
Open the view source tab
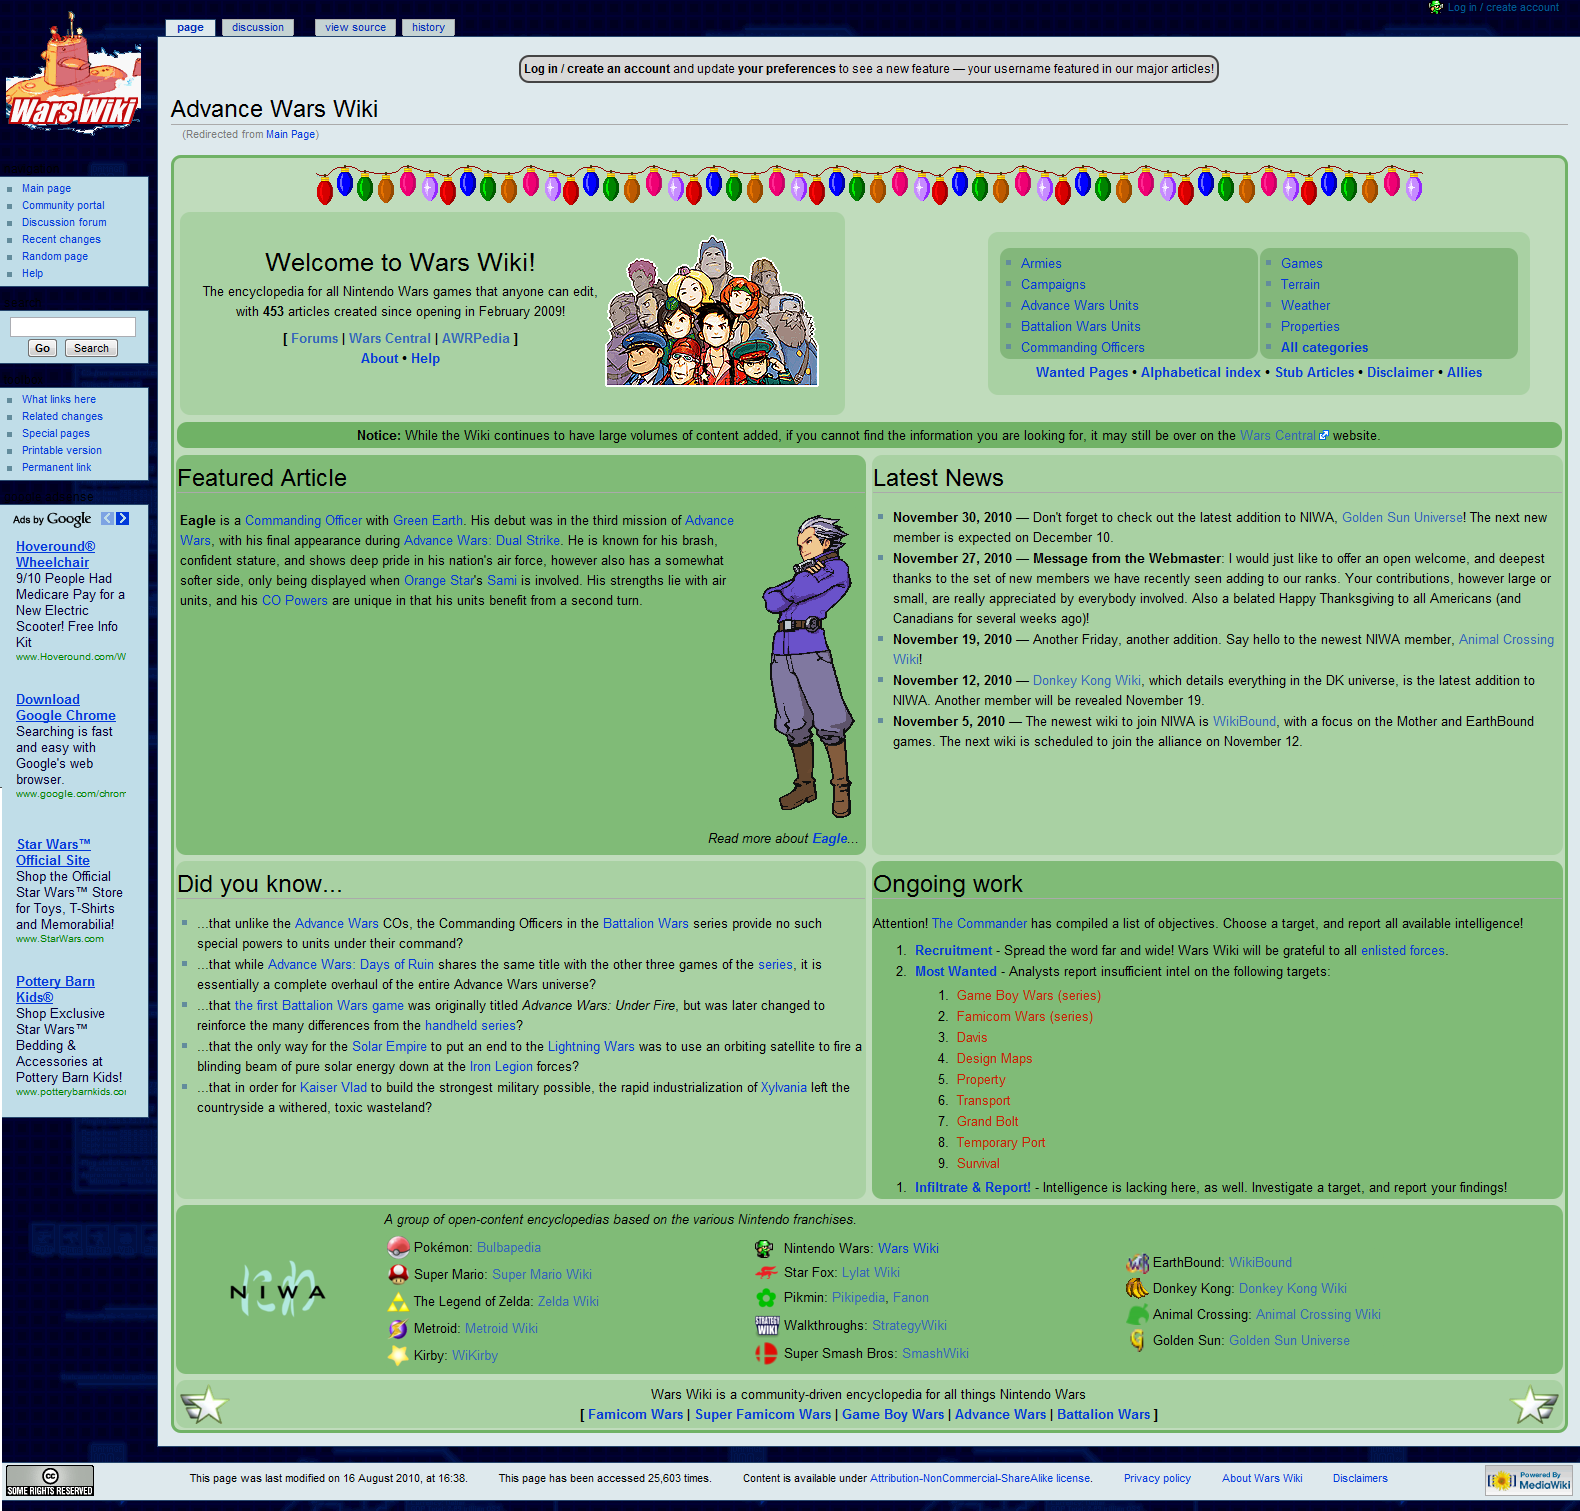(355, 27)
